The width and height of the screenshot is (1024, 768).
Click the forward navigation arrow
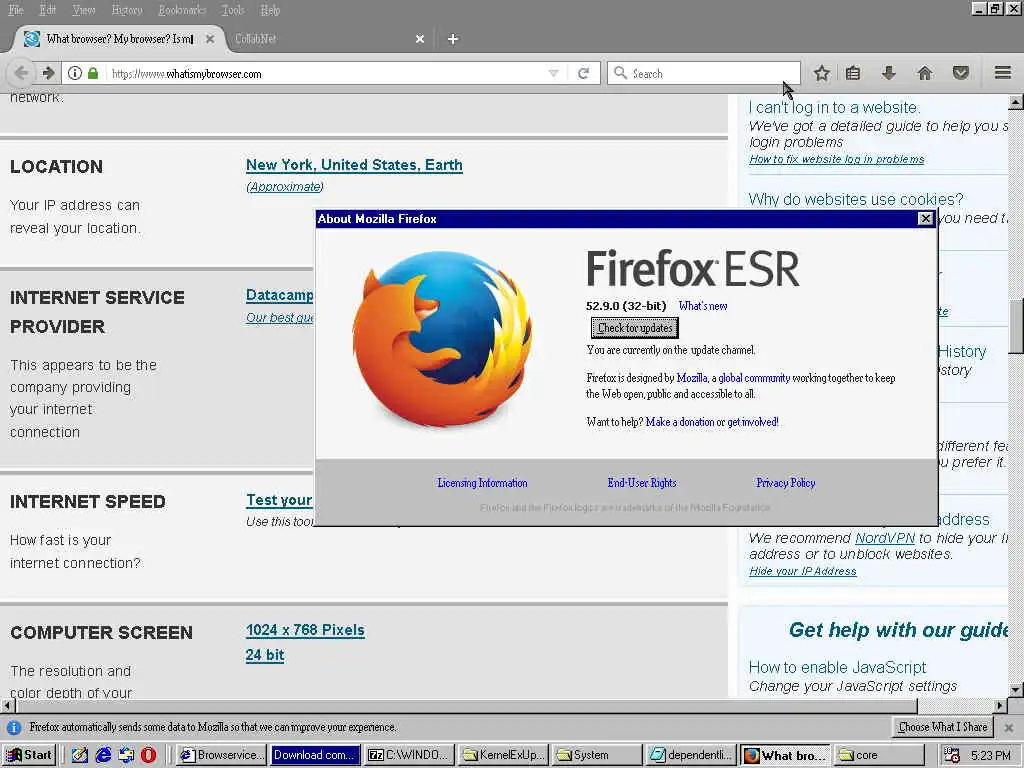pos(48,73)
